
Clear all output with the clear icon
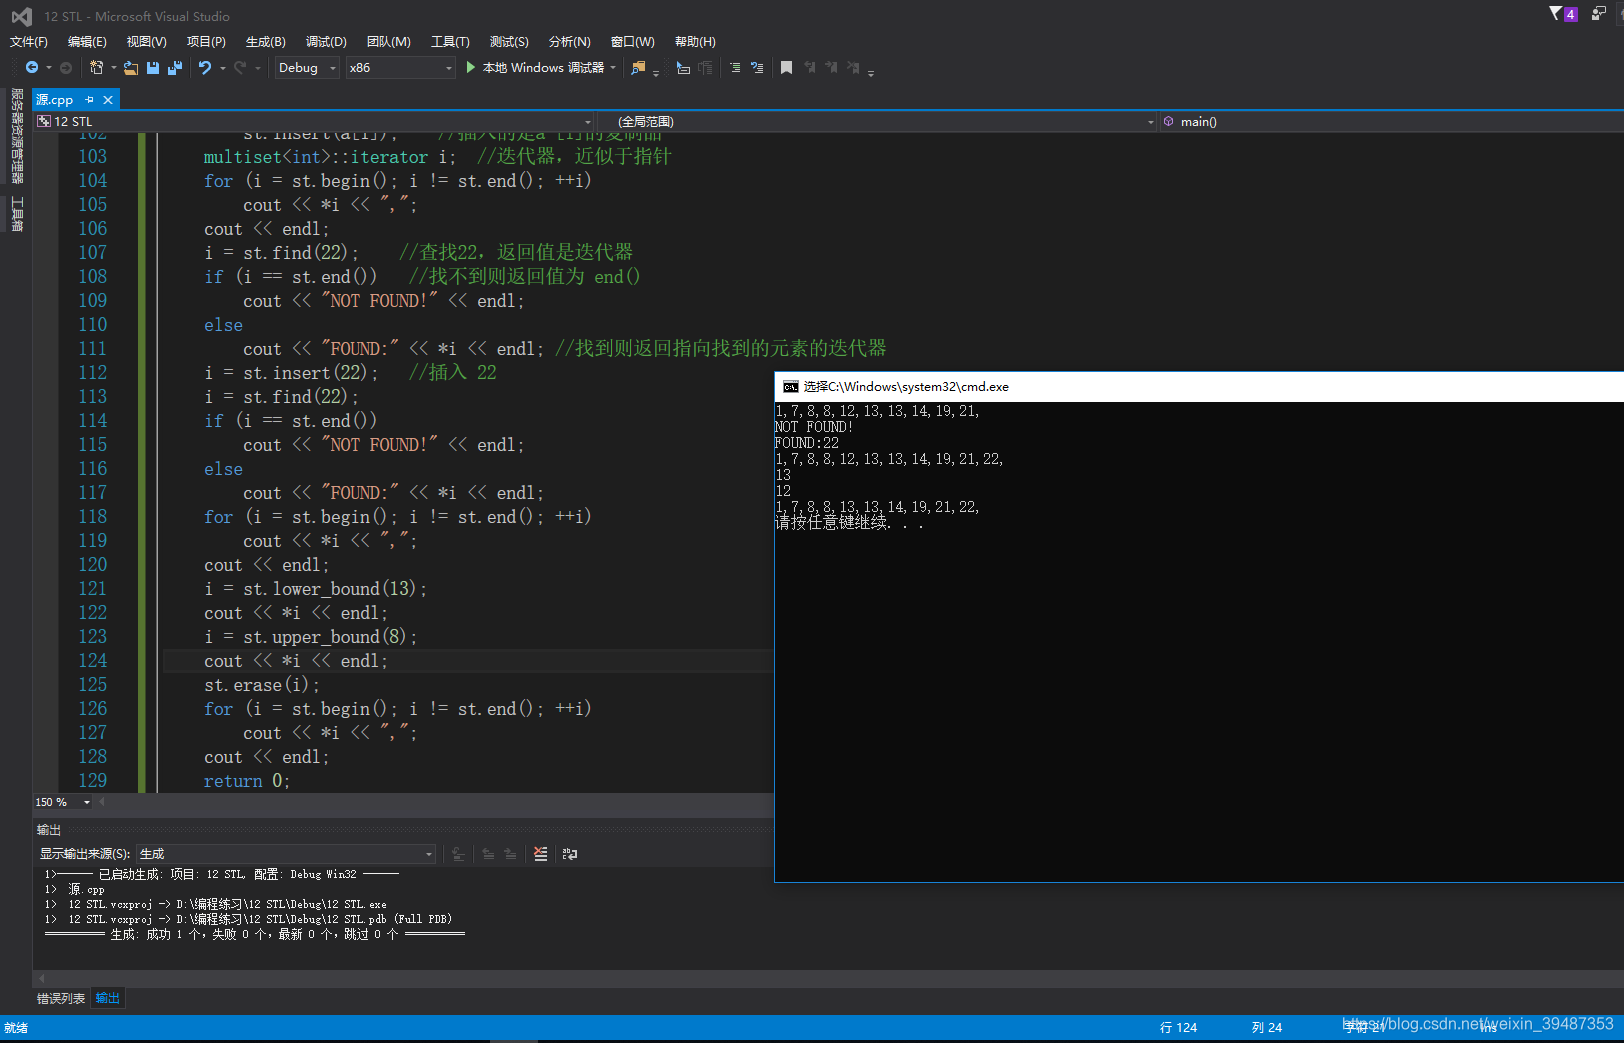541,854
